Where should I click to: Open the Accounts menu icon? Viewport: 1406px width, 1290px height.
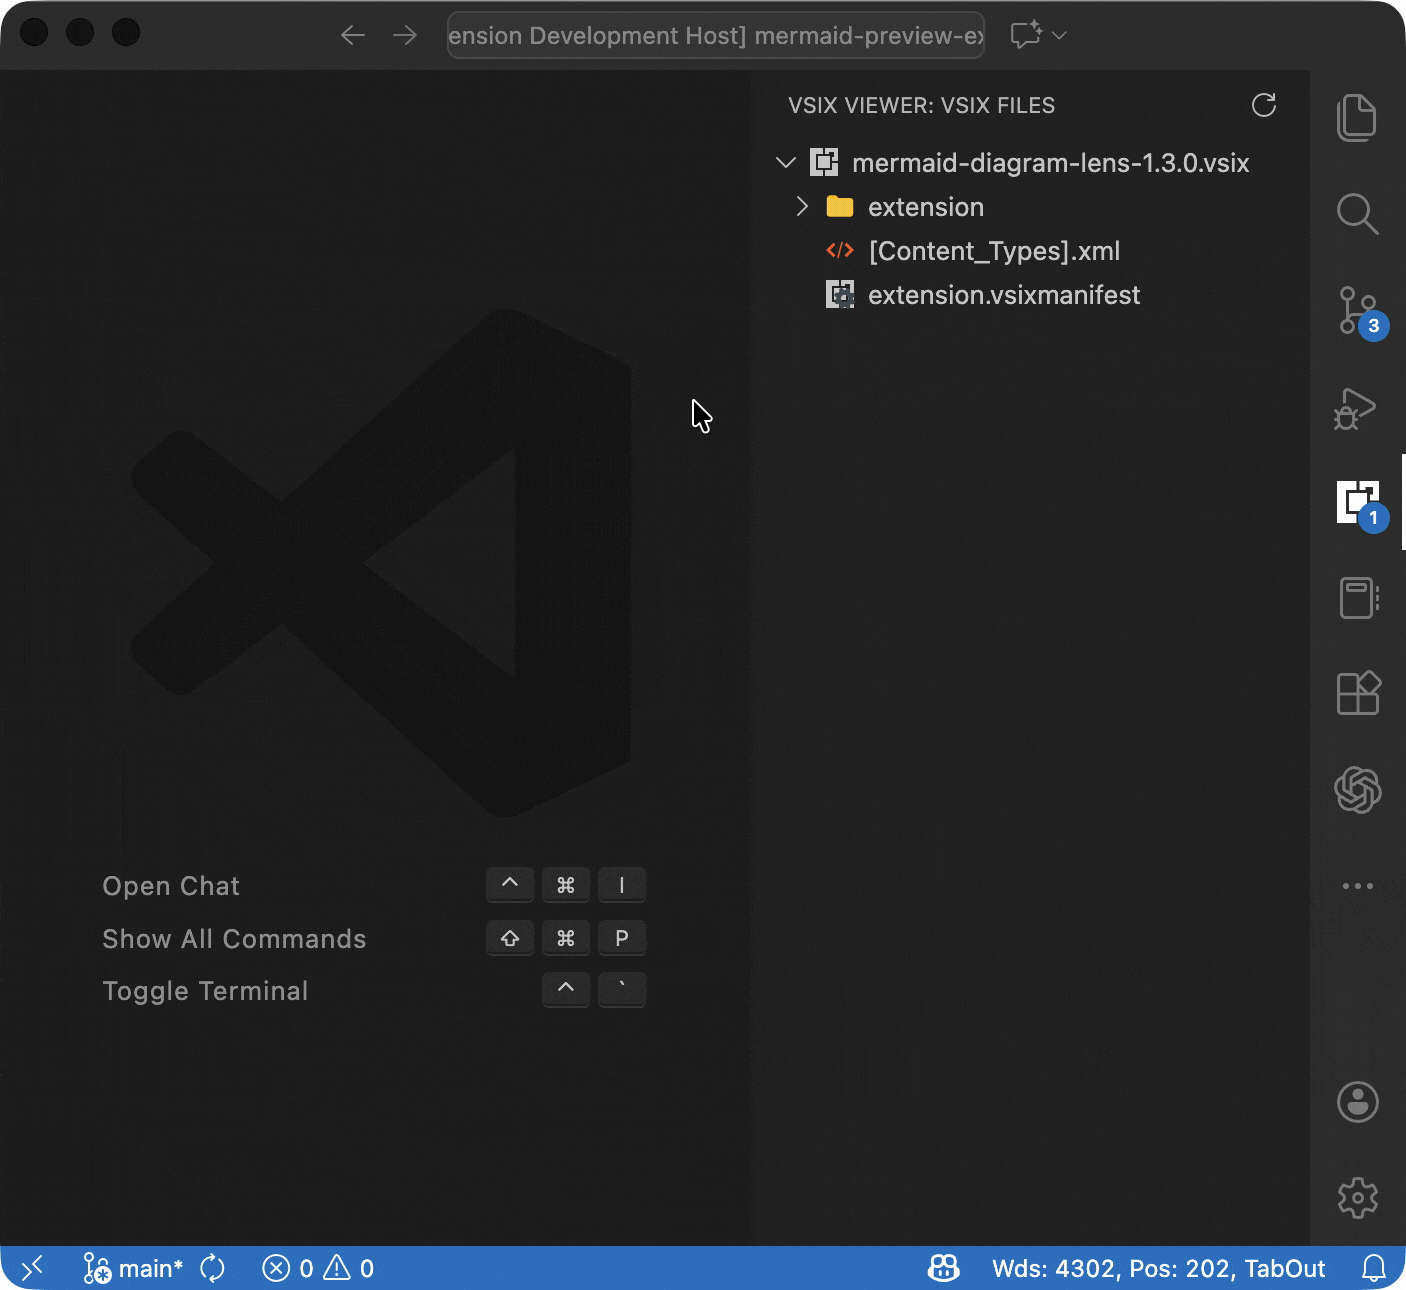pos(1356,1102)
